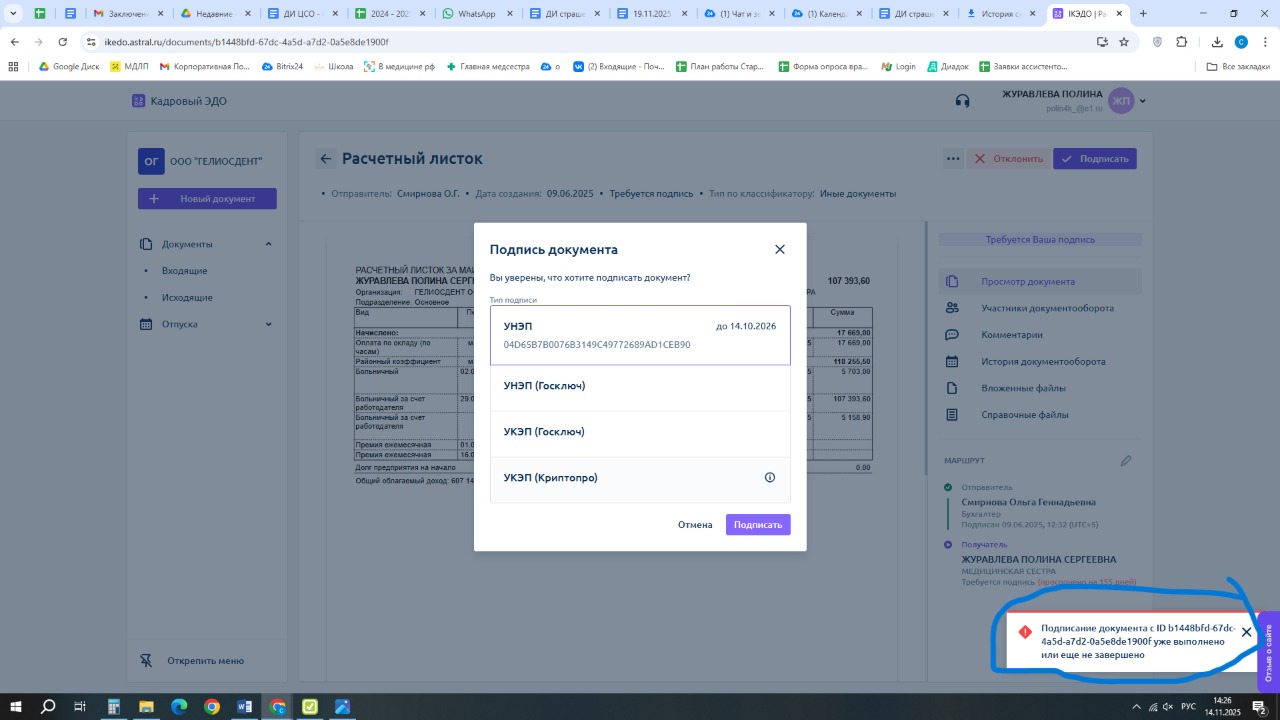Image resolution: width=1280 pixels, height=720 pixels.
Task: Expand the user profile dropdown arrow
Action: tap(1143, 101)
